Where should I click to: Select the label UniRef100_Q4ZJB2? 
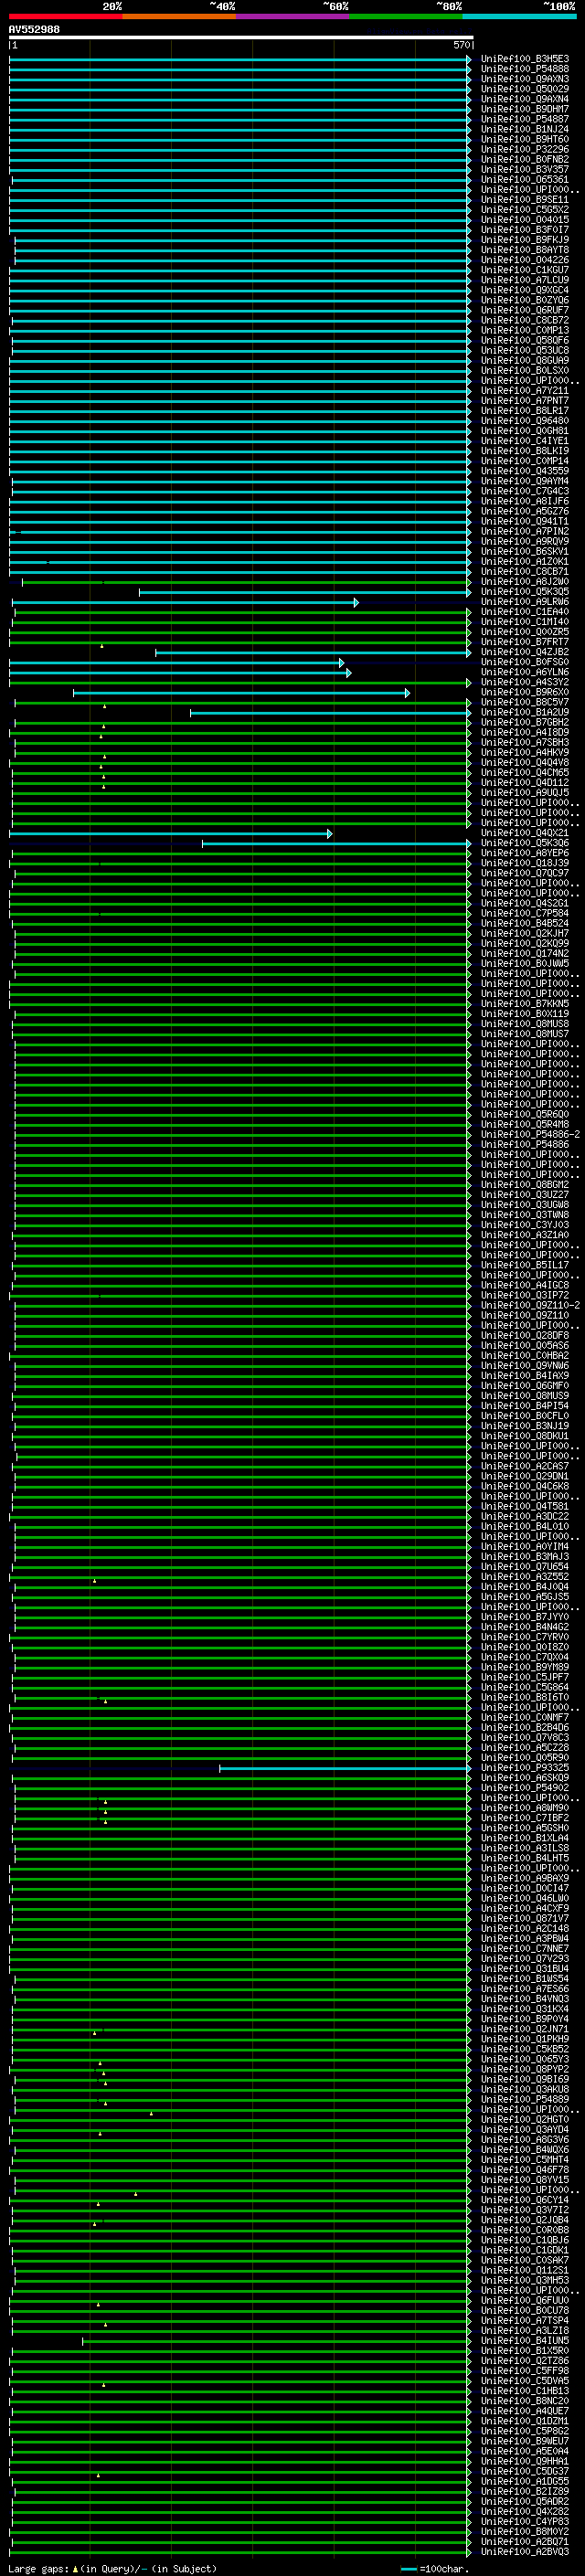pos(525,652)
